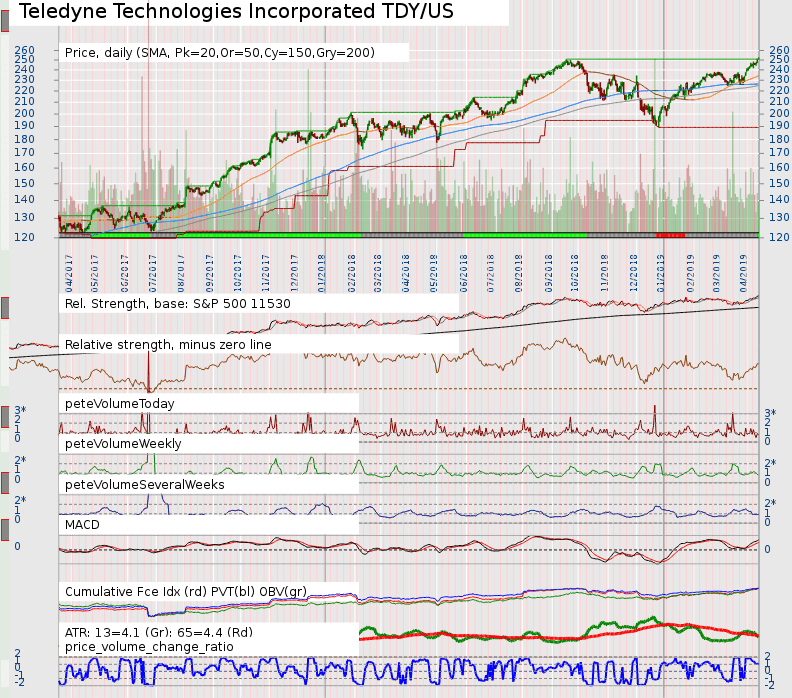This screenshot has width=792, height=698.
Task: Click the 08/2017 date axis label
Action: point(181,273)
